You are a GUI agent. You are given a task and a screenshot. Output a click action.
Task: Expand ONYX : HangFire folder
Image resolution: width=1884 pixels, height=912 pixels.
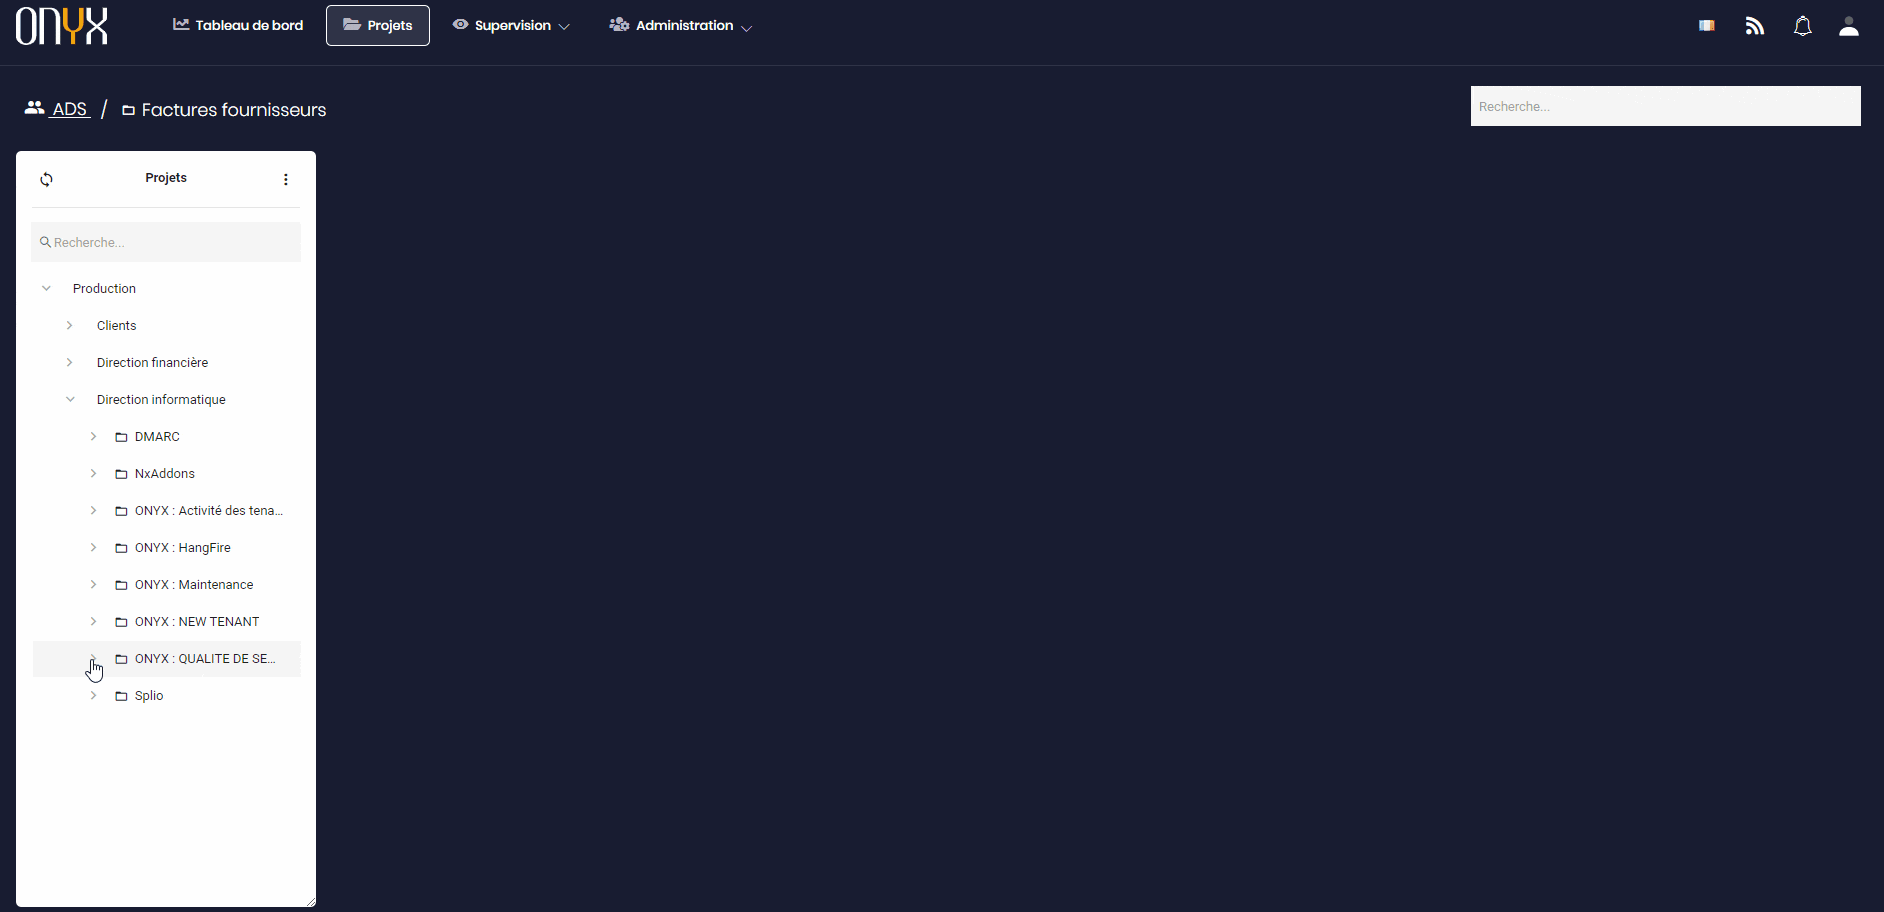(93, 547)
